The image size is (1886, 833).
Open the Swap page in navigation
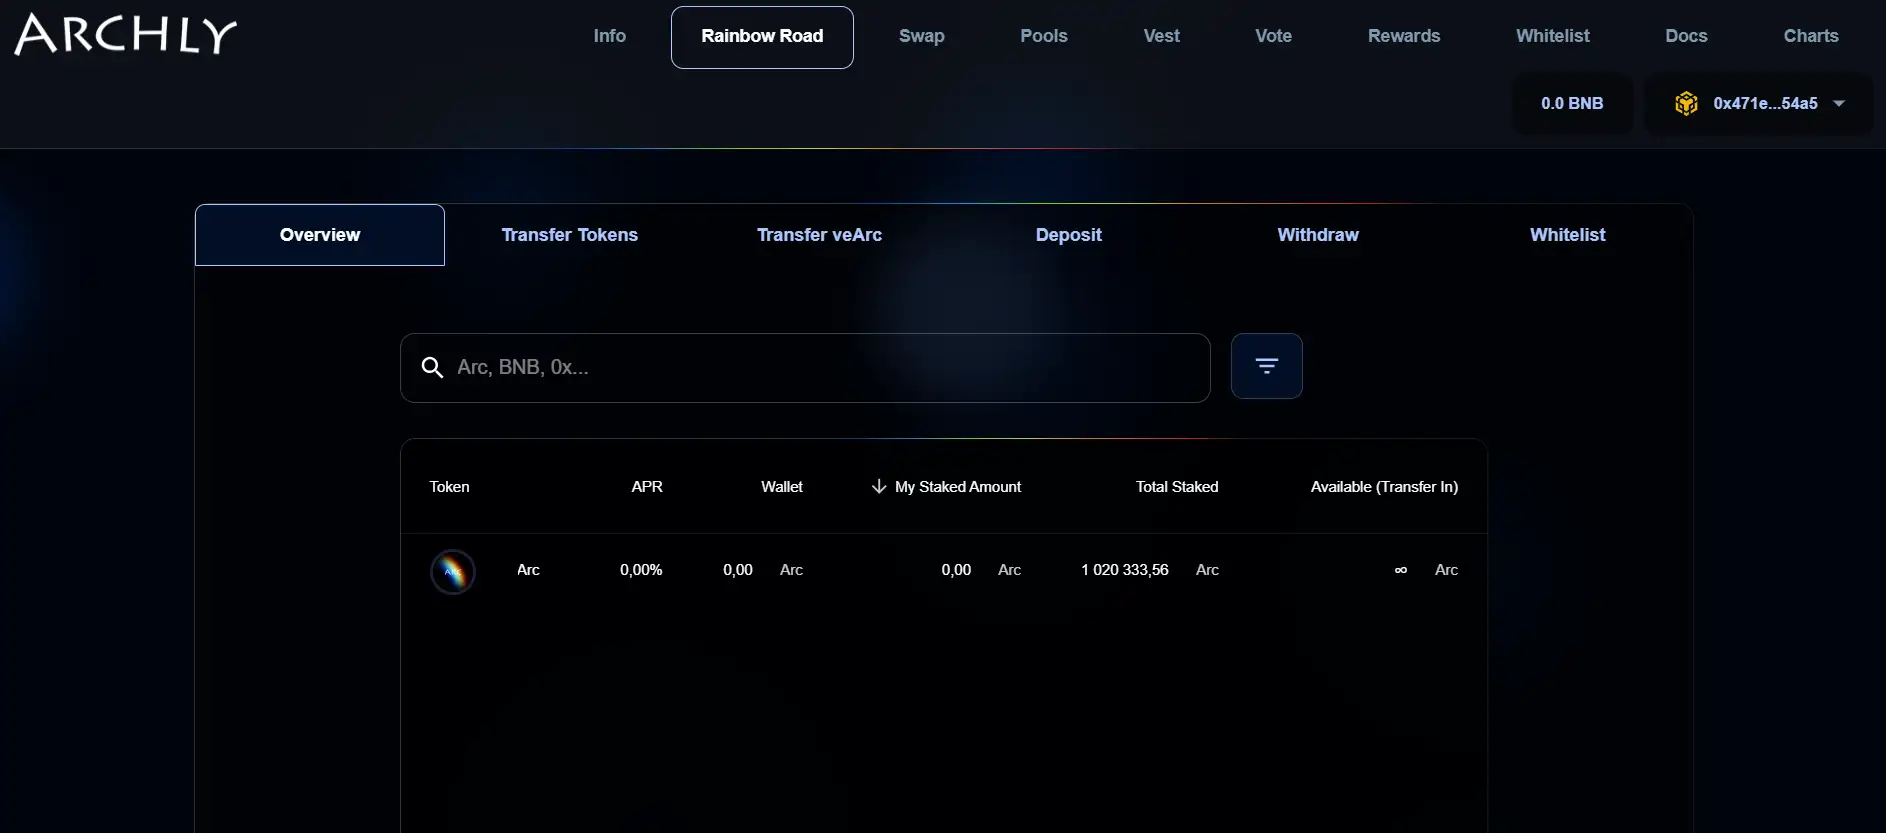pos(921,36)
